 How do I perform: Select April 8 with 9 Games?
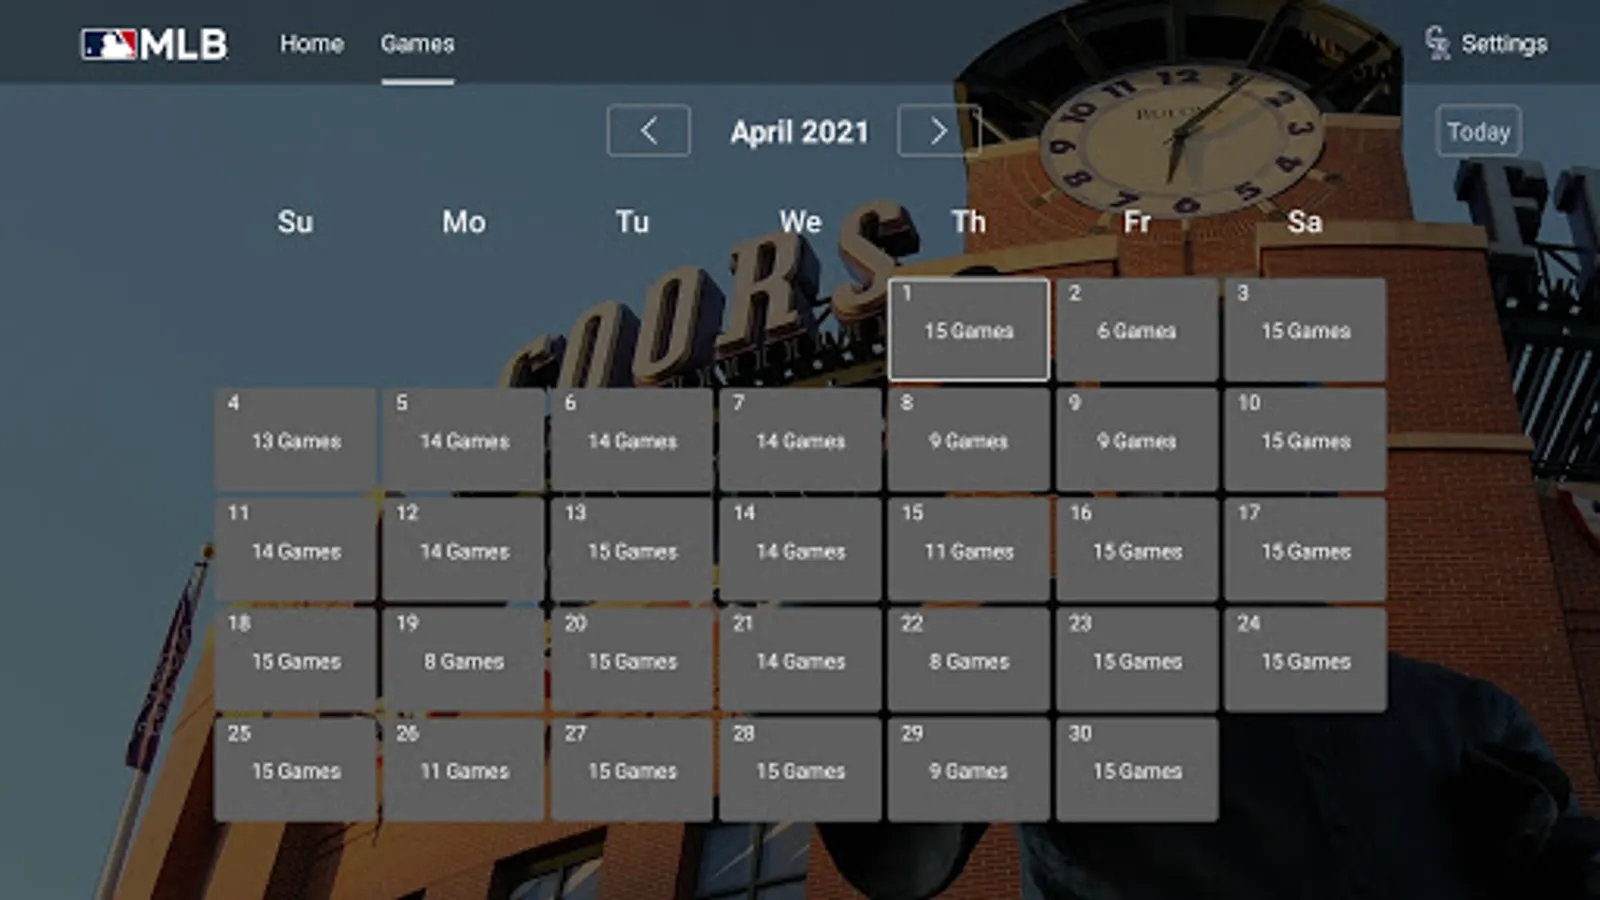coord(969,440)
